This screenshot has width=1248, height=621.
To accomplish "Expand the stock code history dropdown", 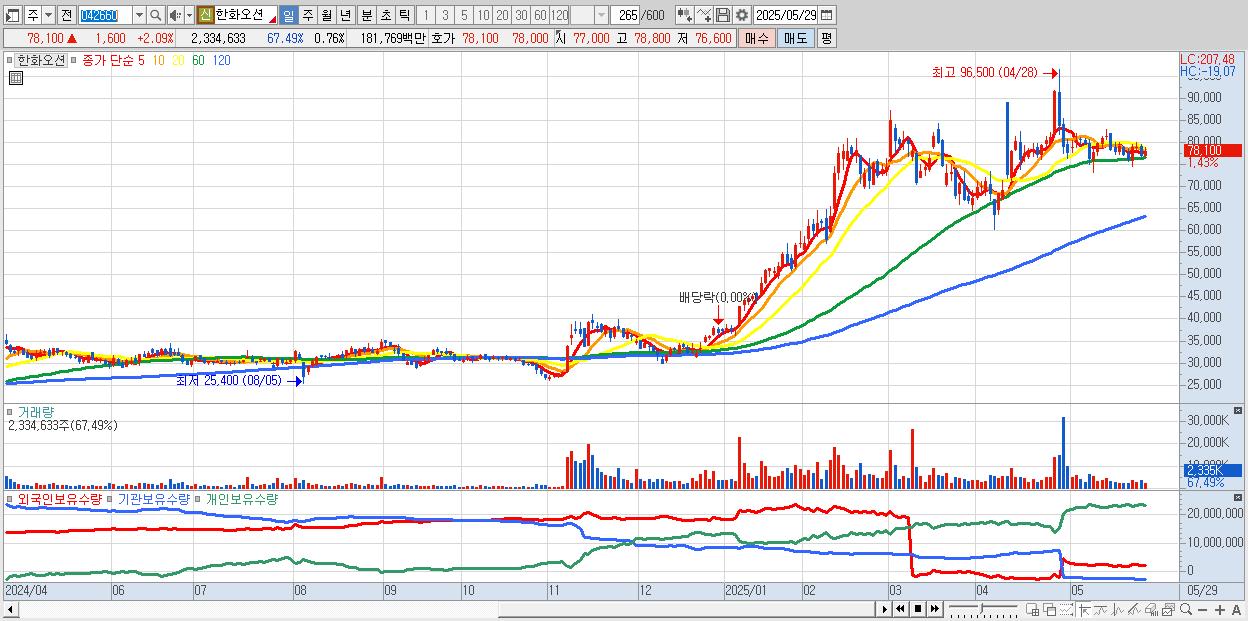I will click(x=139, y=15).
